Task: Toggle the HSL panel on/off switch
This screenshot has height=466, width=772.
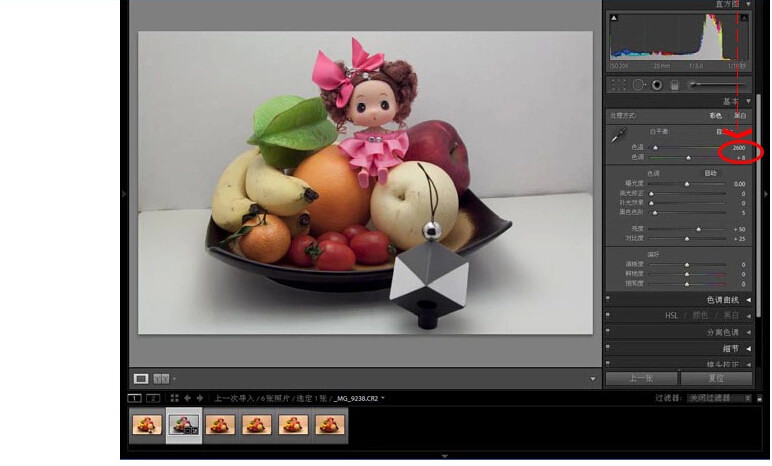Action: (x=608, y=314)
